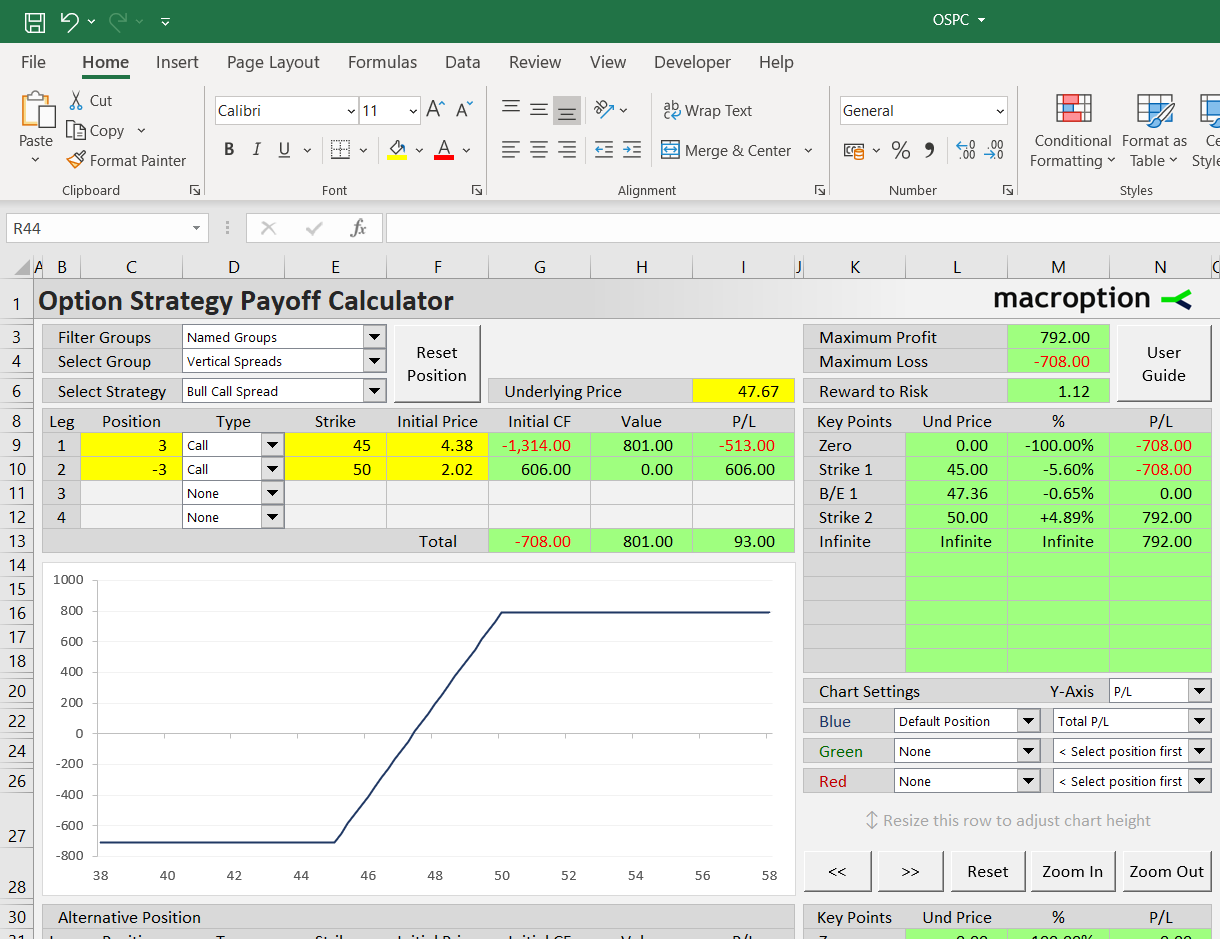
Task: Open the Number Format General dropdown
Action: pos(1000,111)
